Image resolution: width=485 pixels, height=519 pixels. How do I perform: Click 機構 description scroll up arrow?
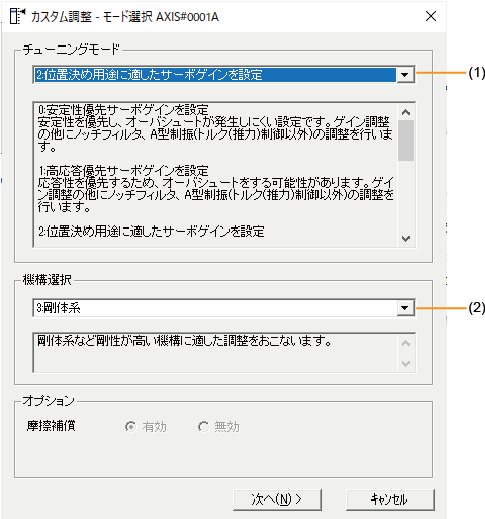coord(406,343)
